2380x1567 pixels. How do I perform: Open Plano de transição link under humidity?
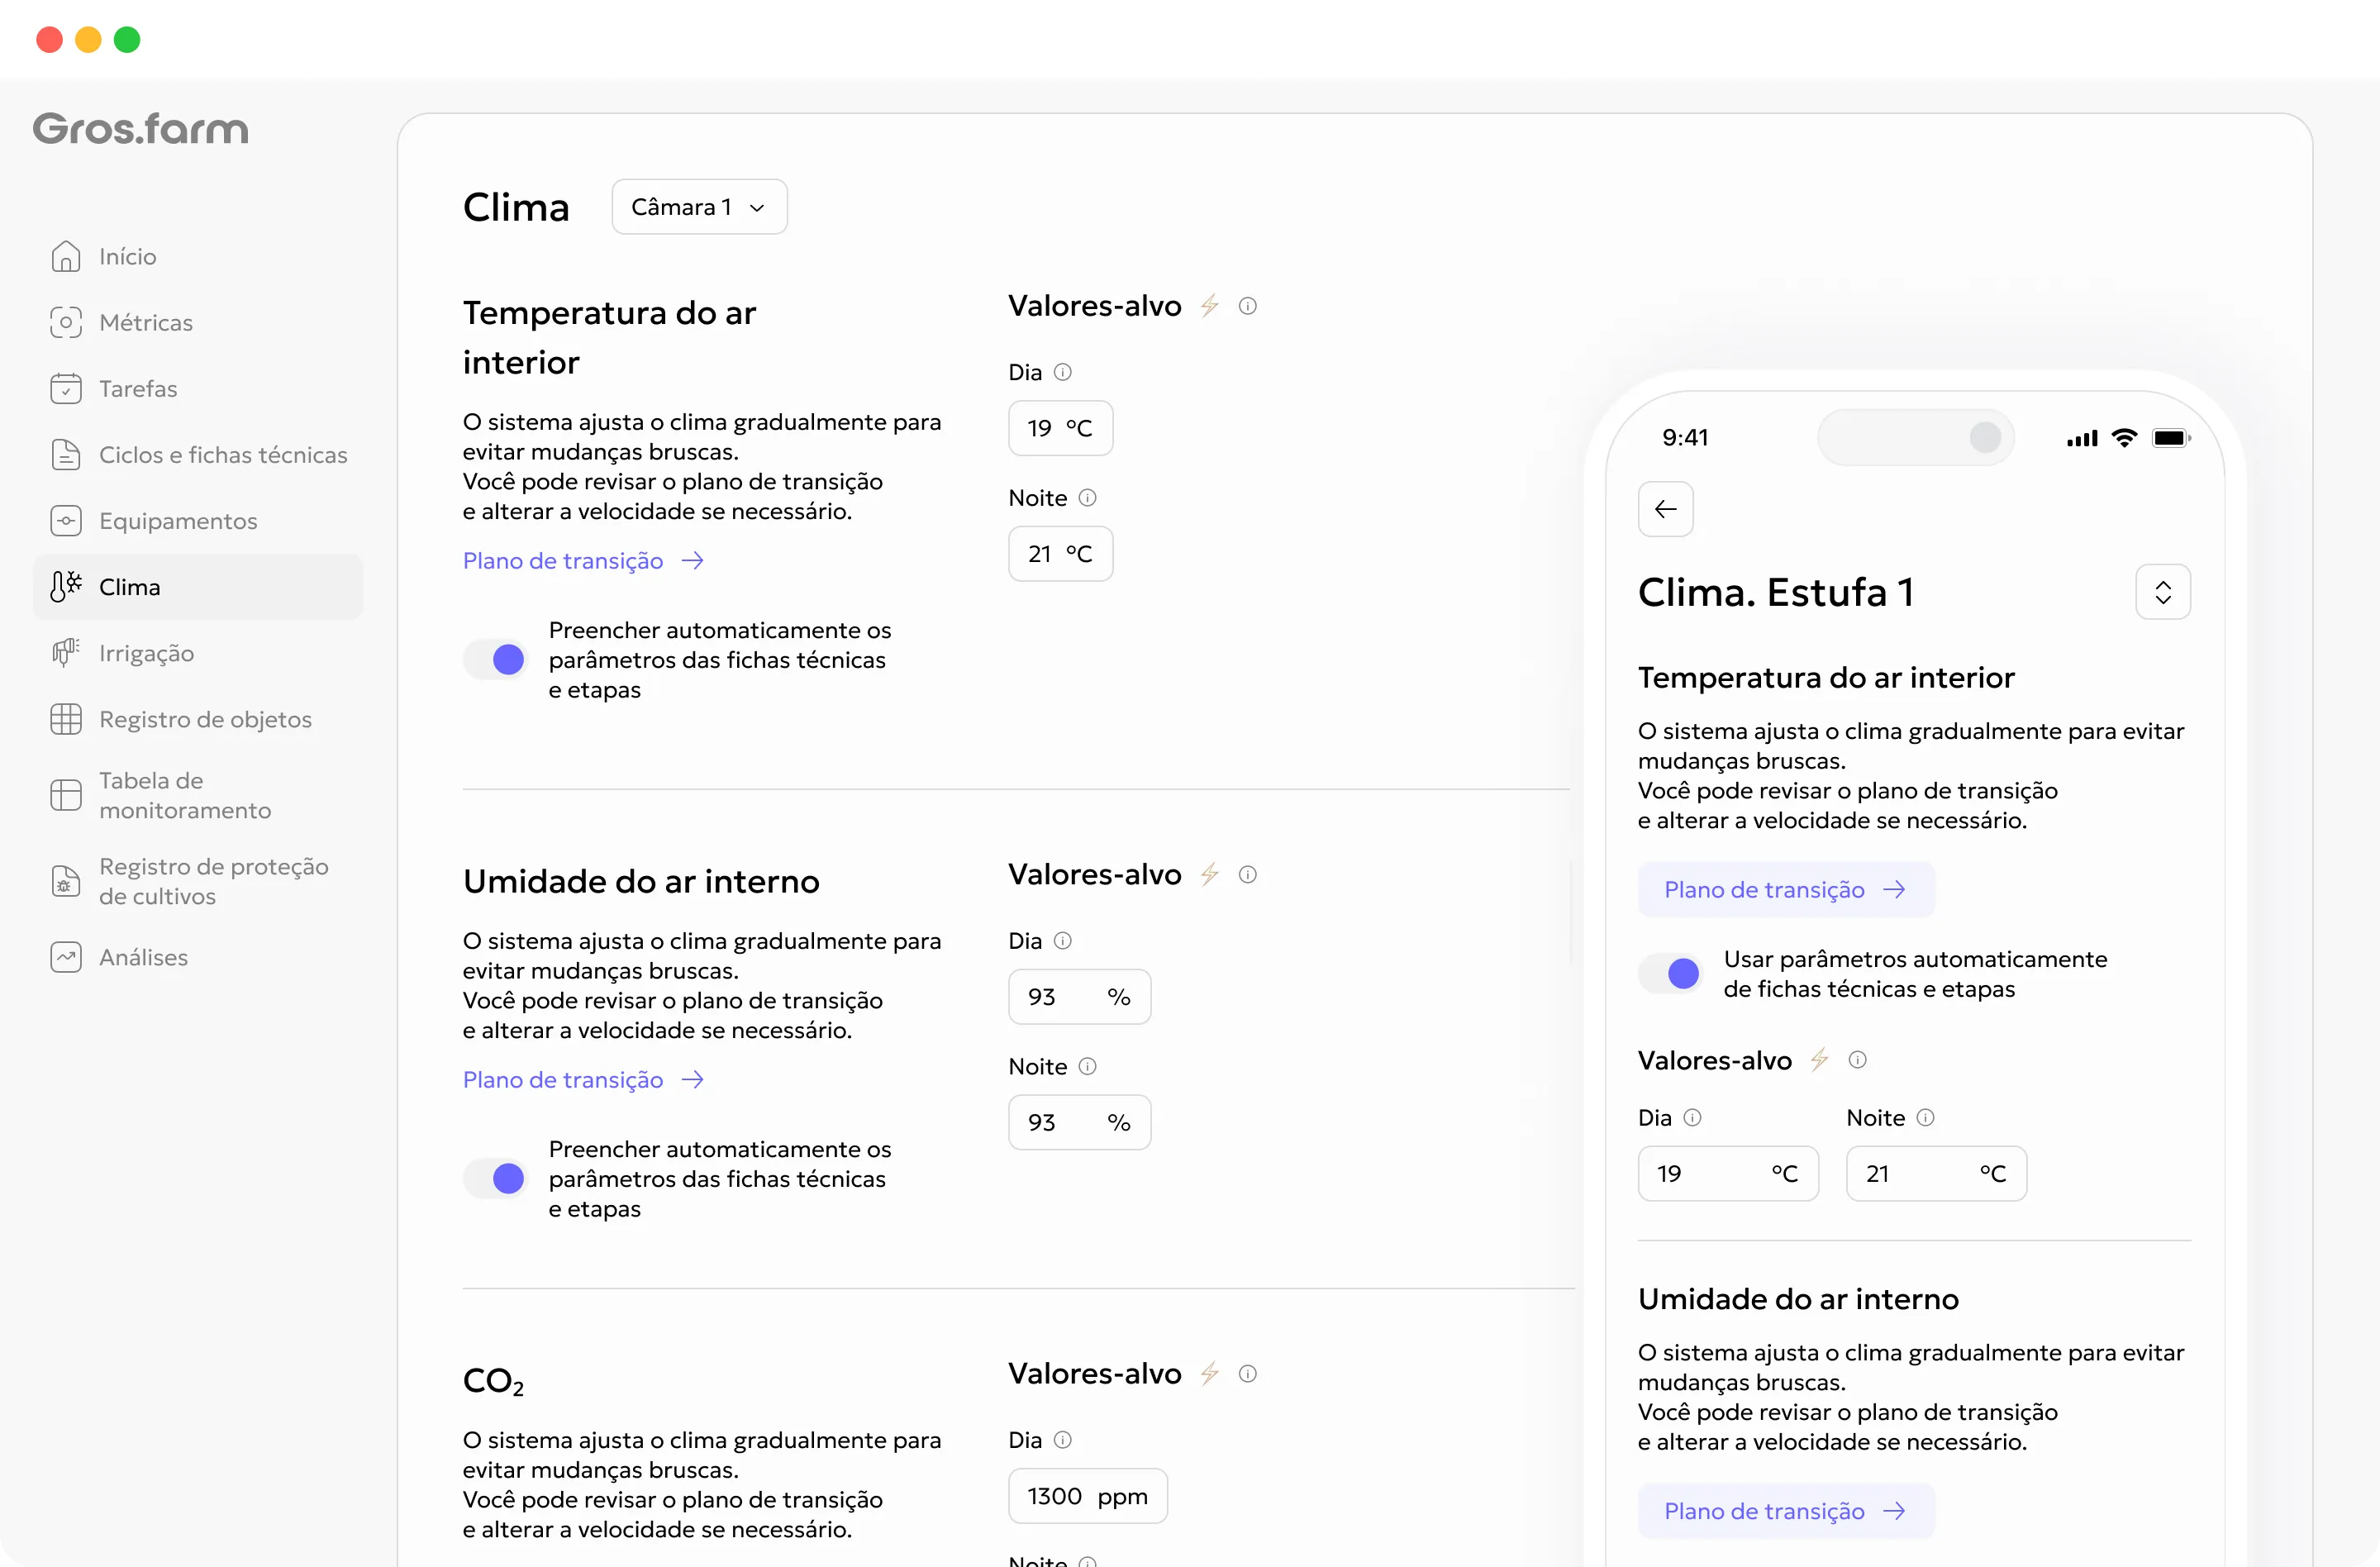(x=584, y=1079)
